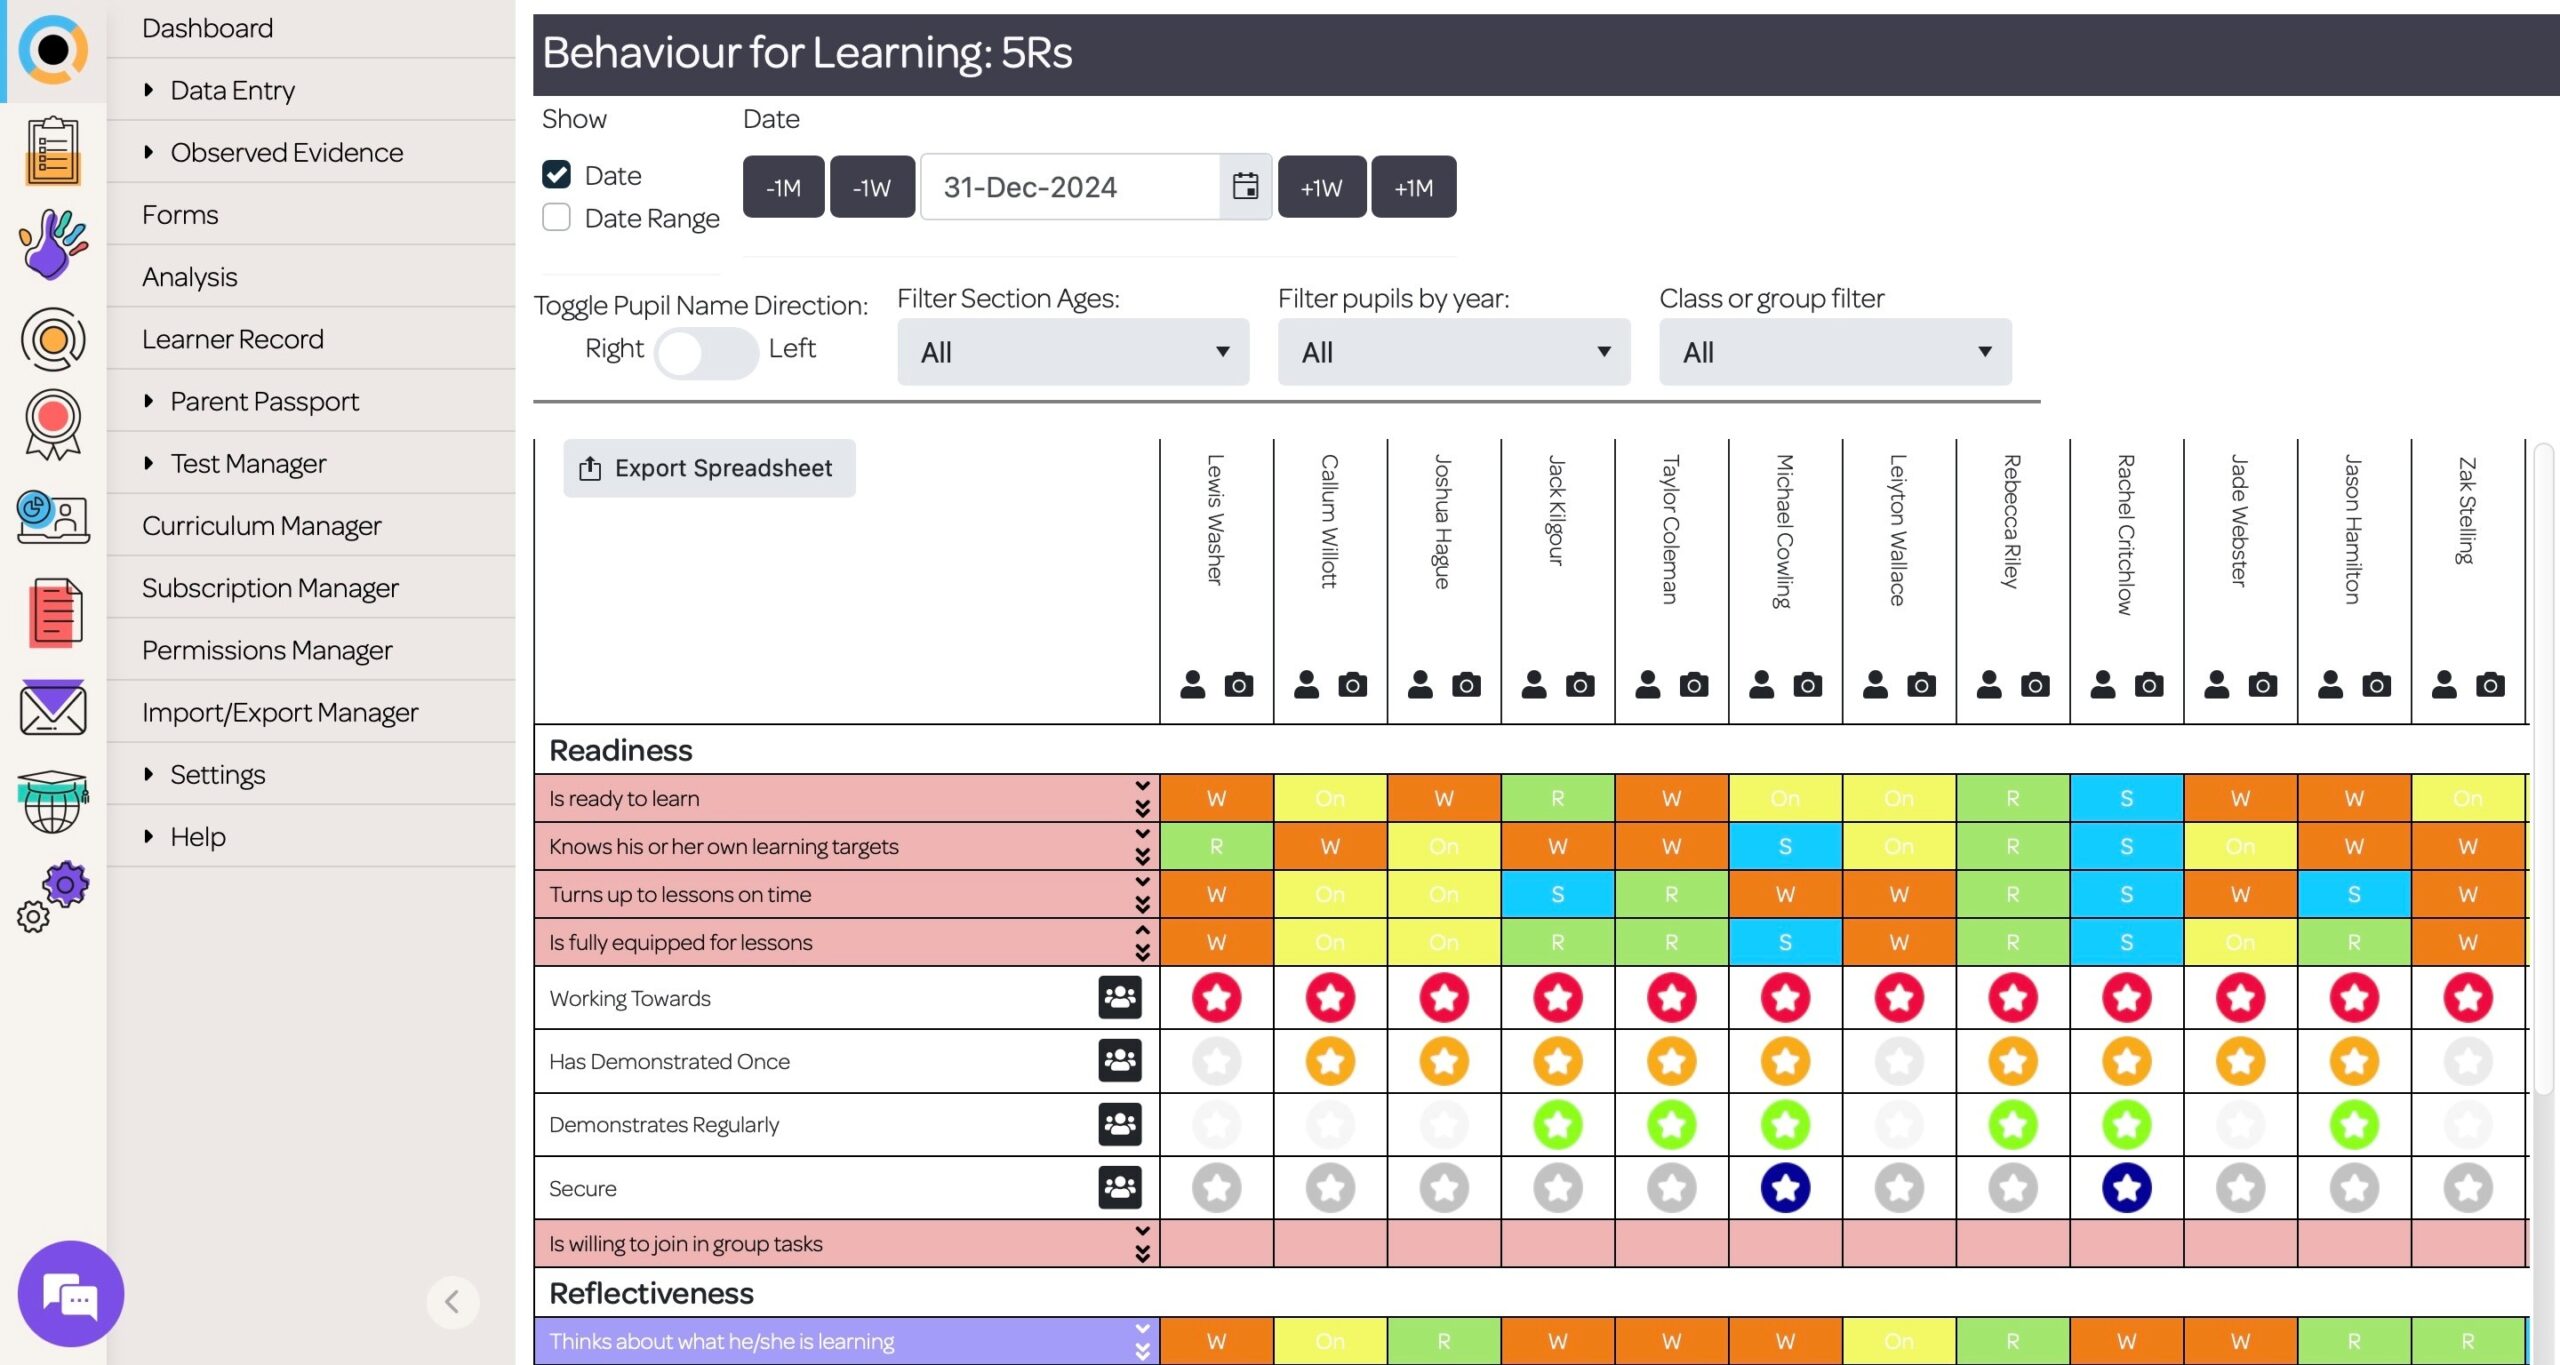Screen dimensions: 2560x1365
Task: Enable the Date Range checkbox
Action: coord(557,218)
